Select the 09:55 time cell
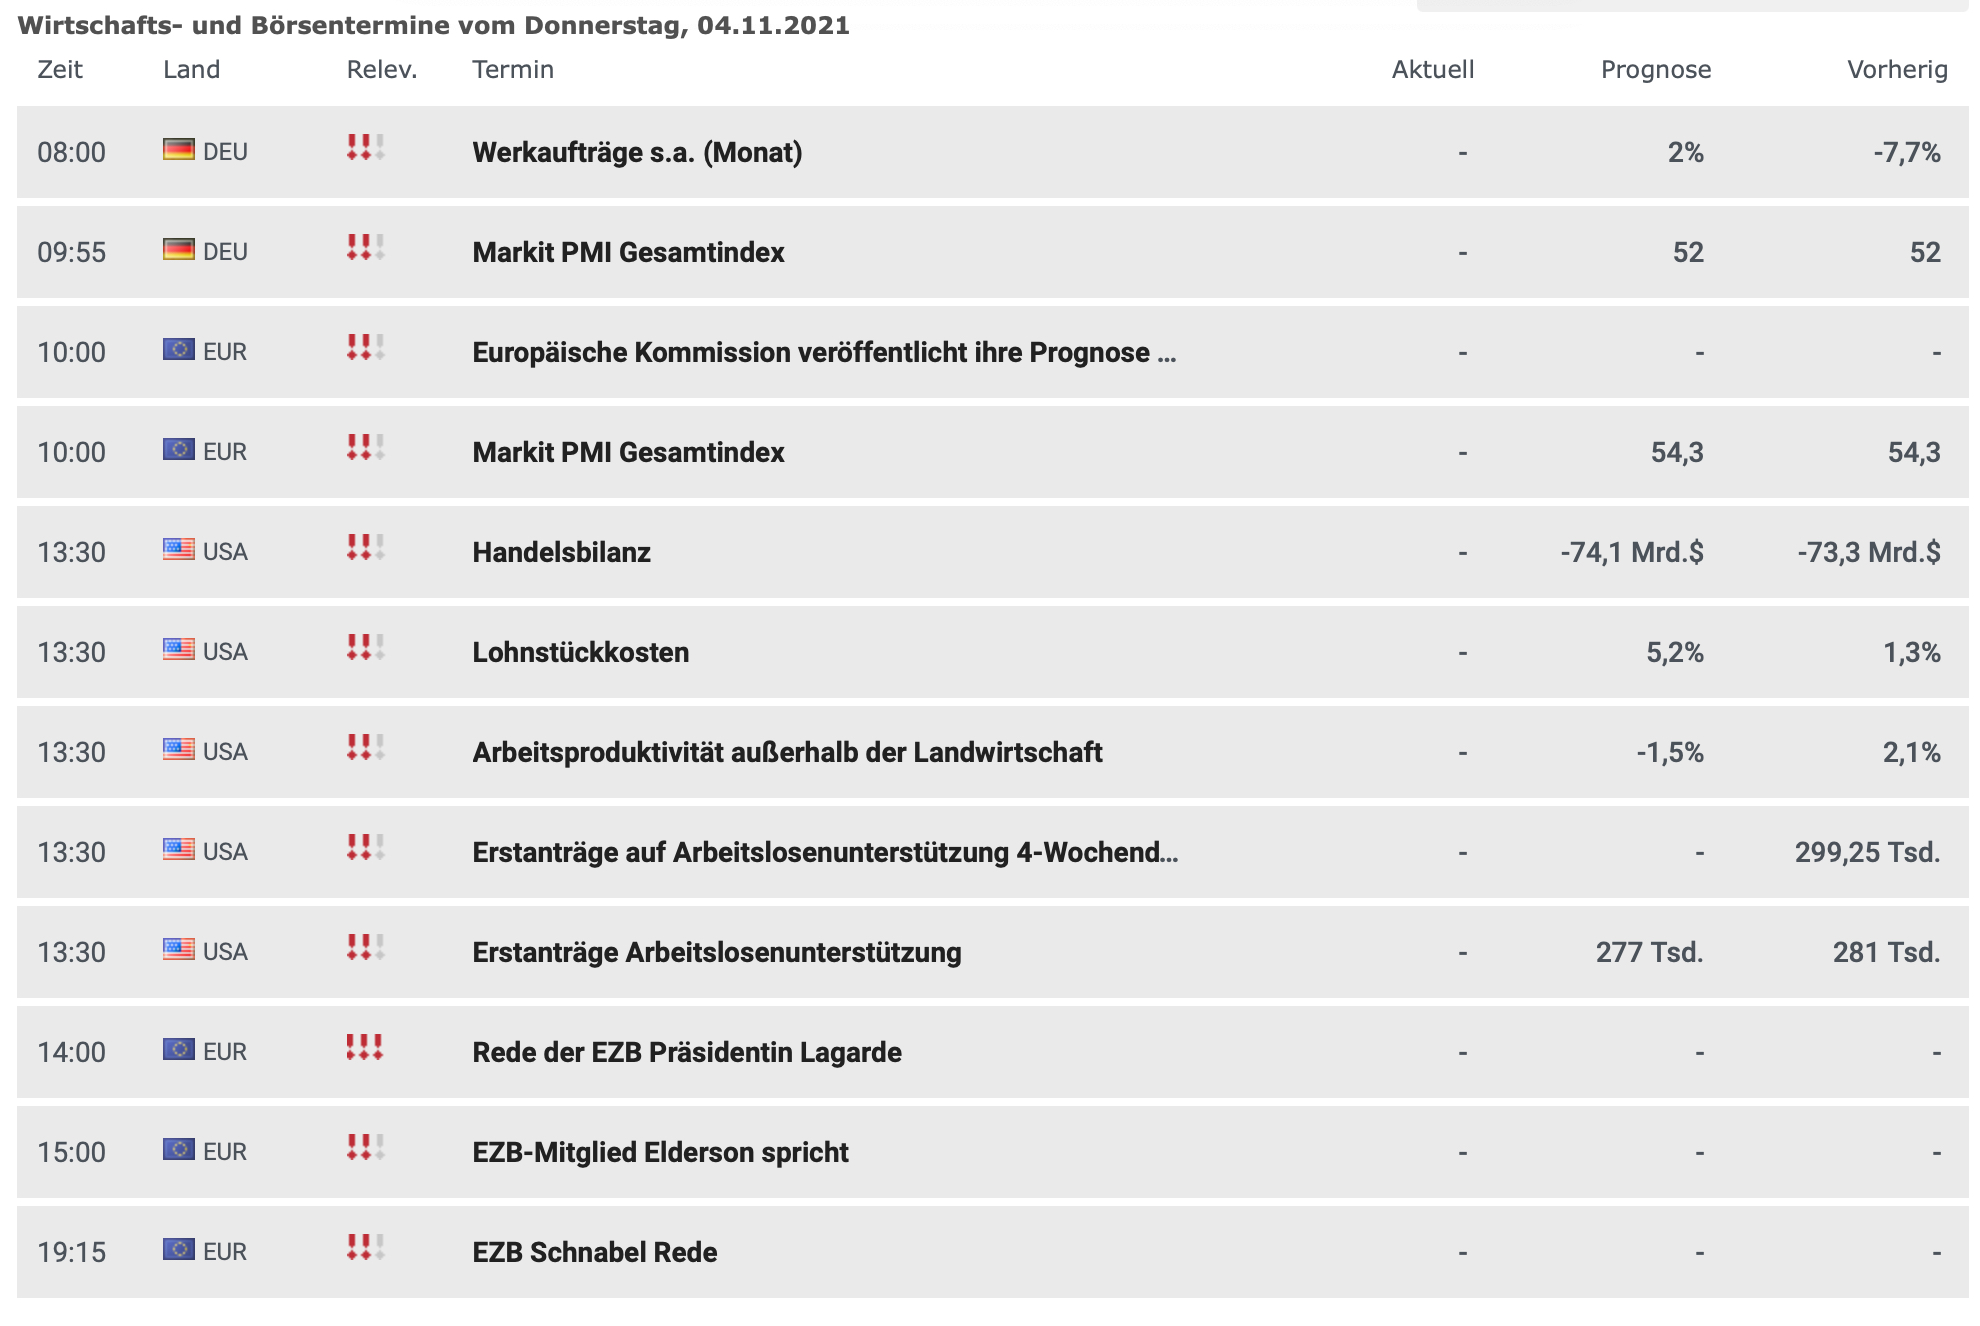1980x1326 pixels. point(71,252)
